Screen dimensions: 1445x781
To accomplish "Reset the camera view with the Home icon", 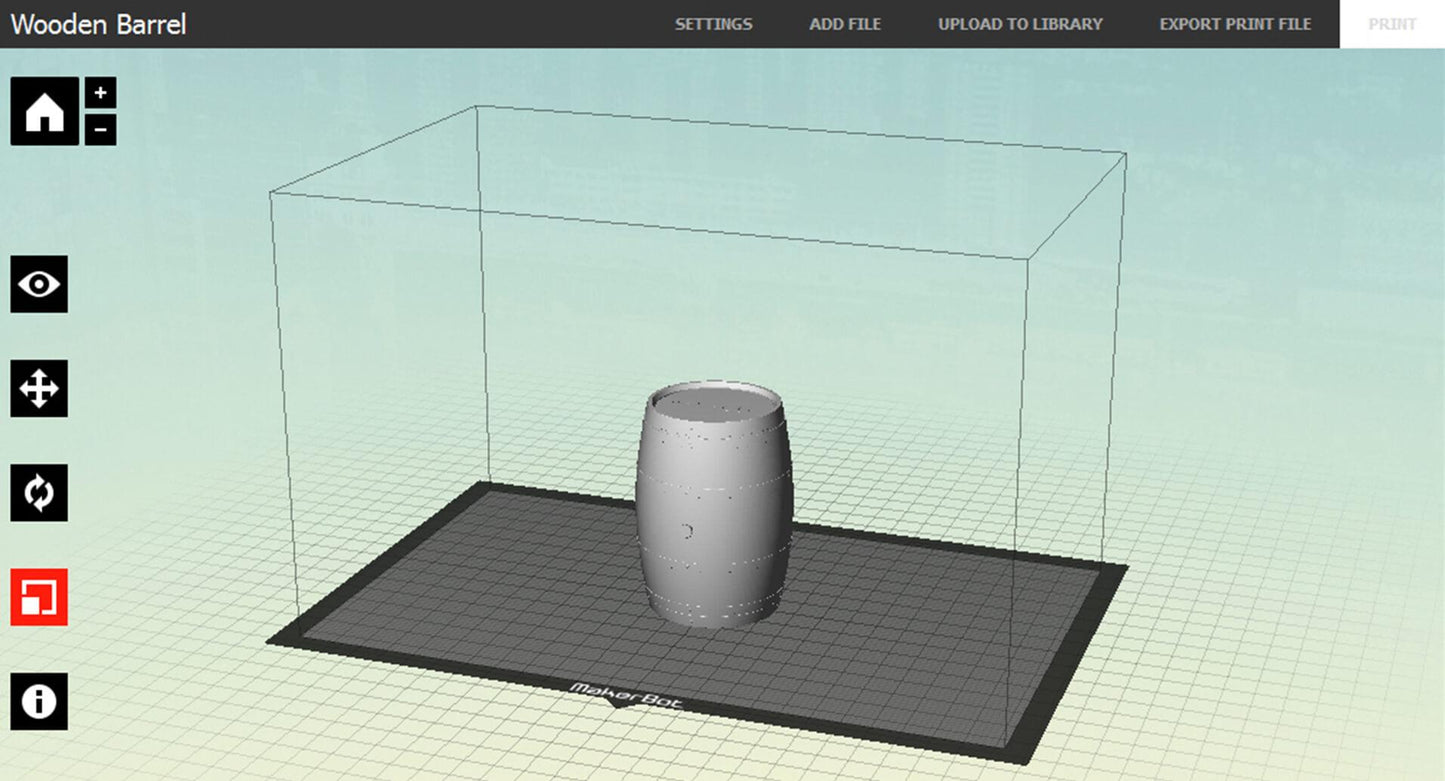I will 44,112.
